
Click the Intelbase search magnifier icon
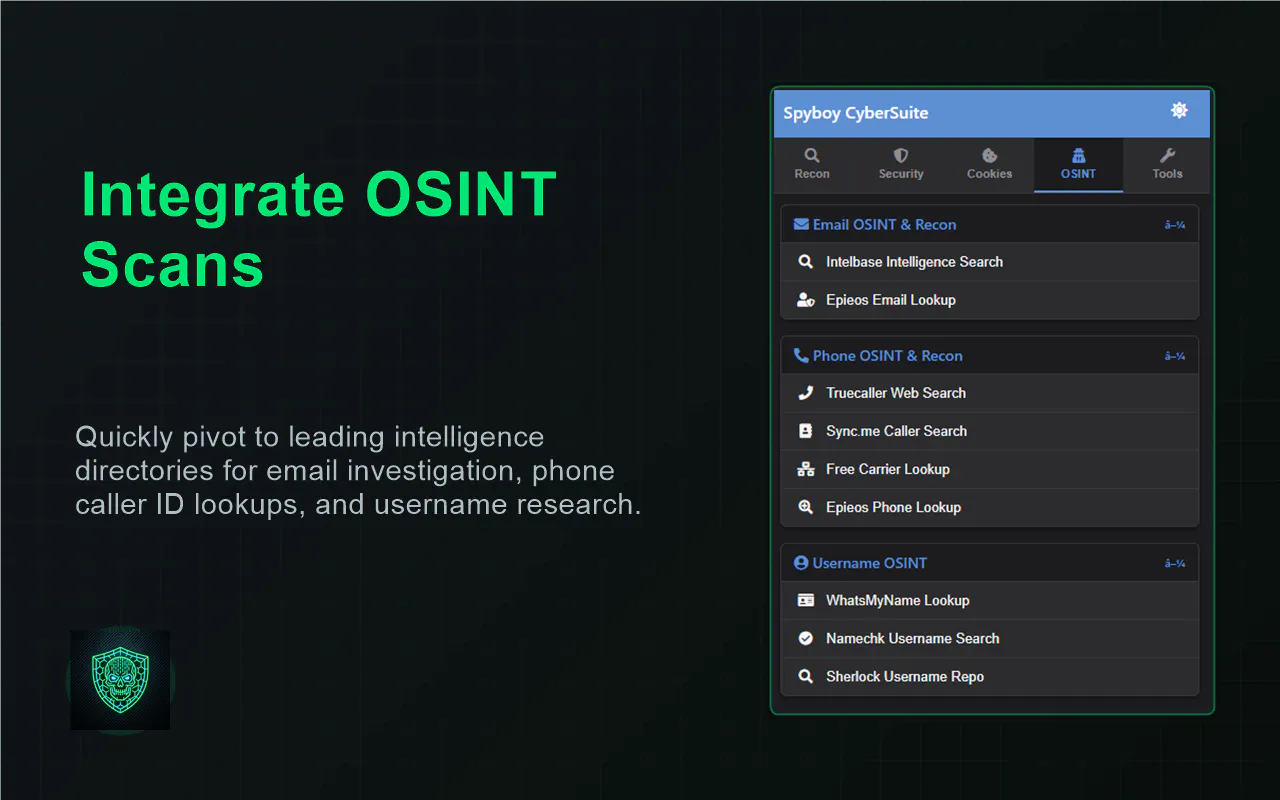pyautogui.click(x=805, y=262)
